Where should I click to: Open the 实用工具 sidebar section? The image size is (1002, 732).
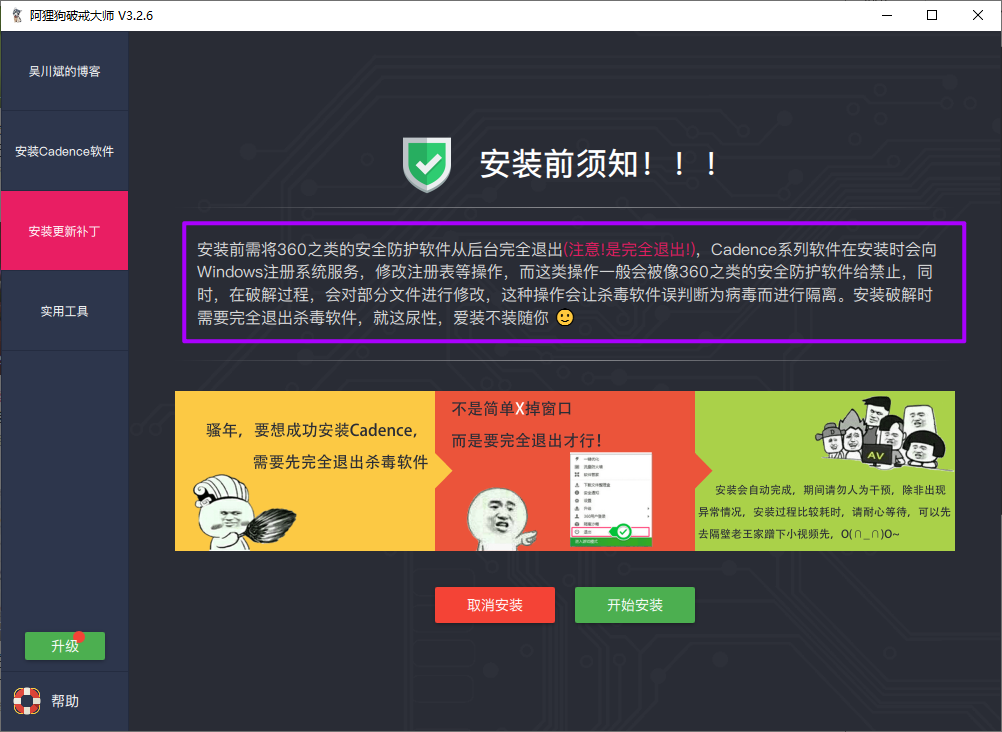coord(65,311)
